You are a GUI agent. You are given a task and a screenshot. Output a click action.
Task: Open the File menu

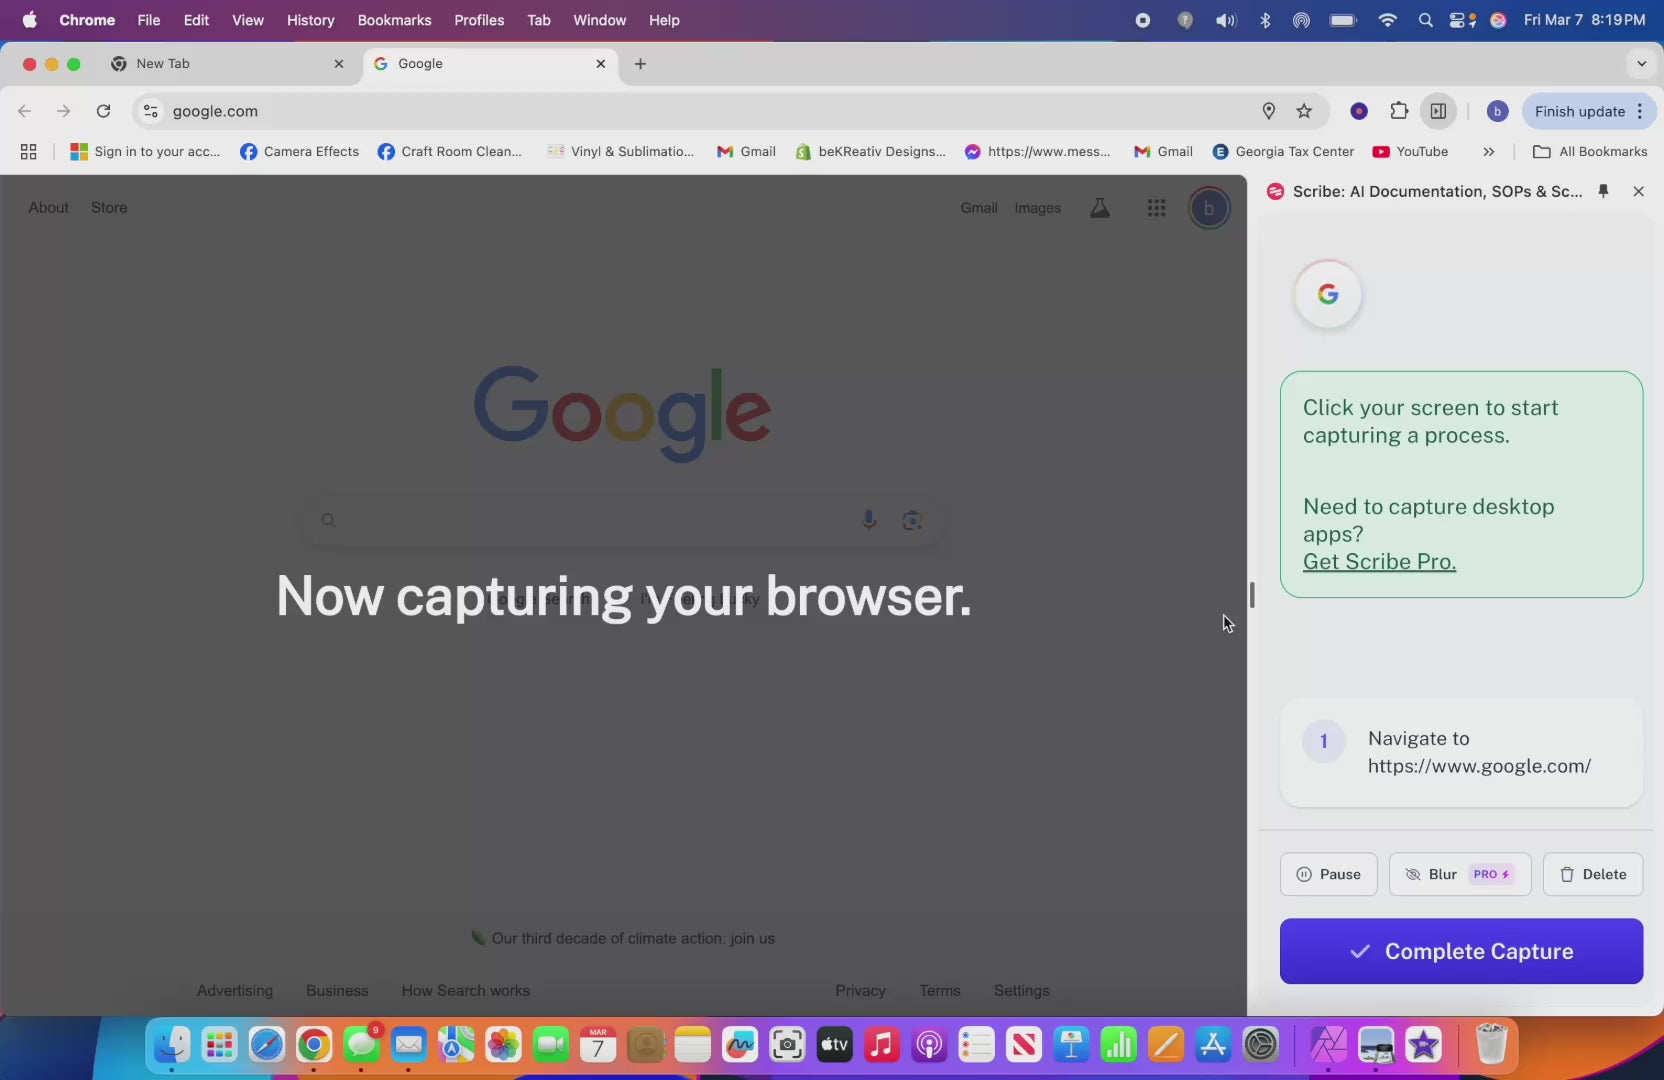[x=148, y=20]
